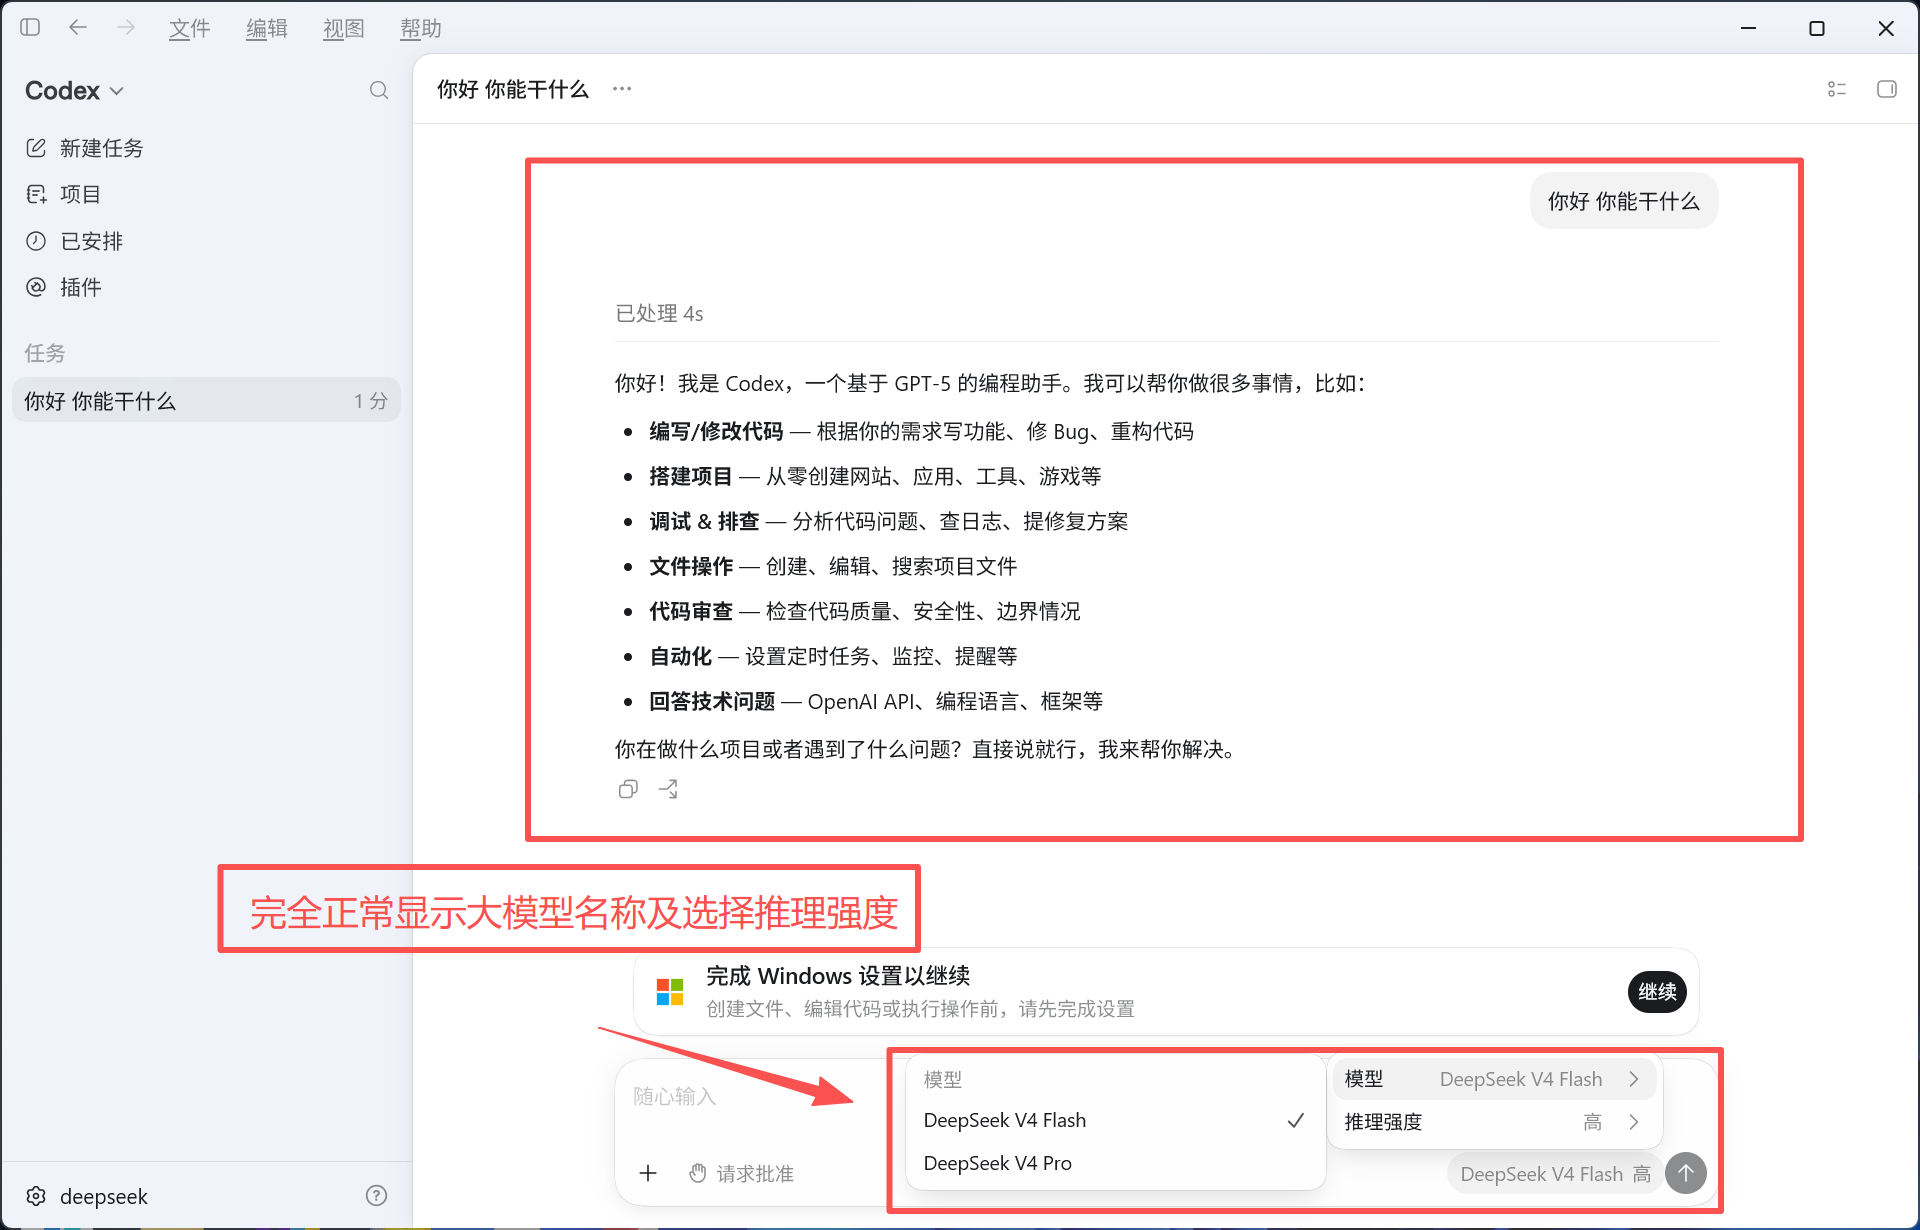This screenshot has height=1230, width=1920.
Task: Go back with the left arrow
Action: tap(78, 28)
